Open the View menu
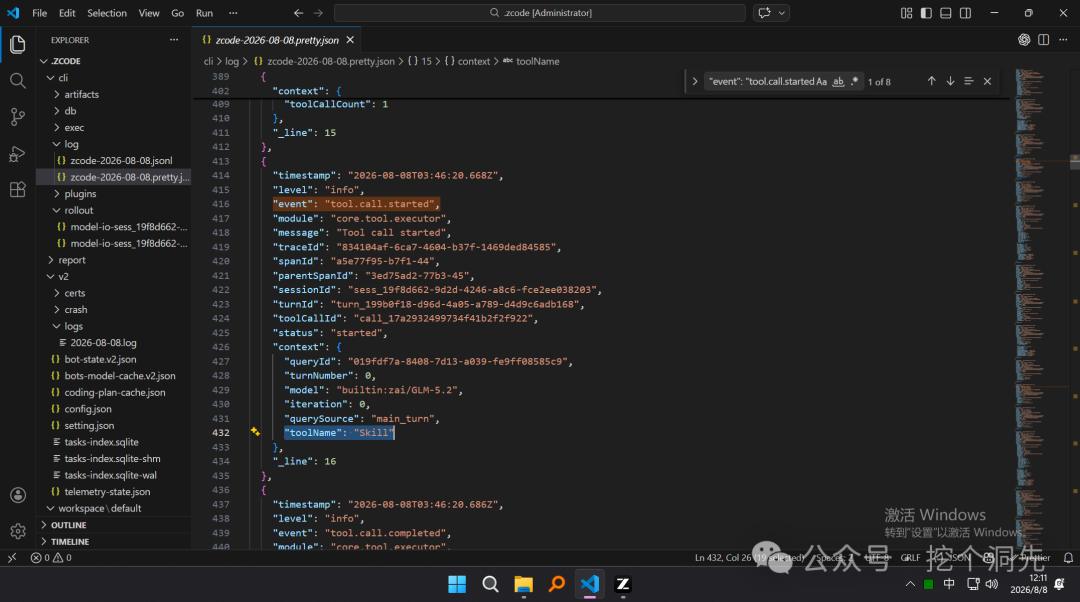 point(149,12)
